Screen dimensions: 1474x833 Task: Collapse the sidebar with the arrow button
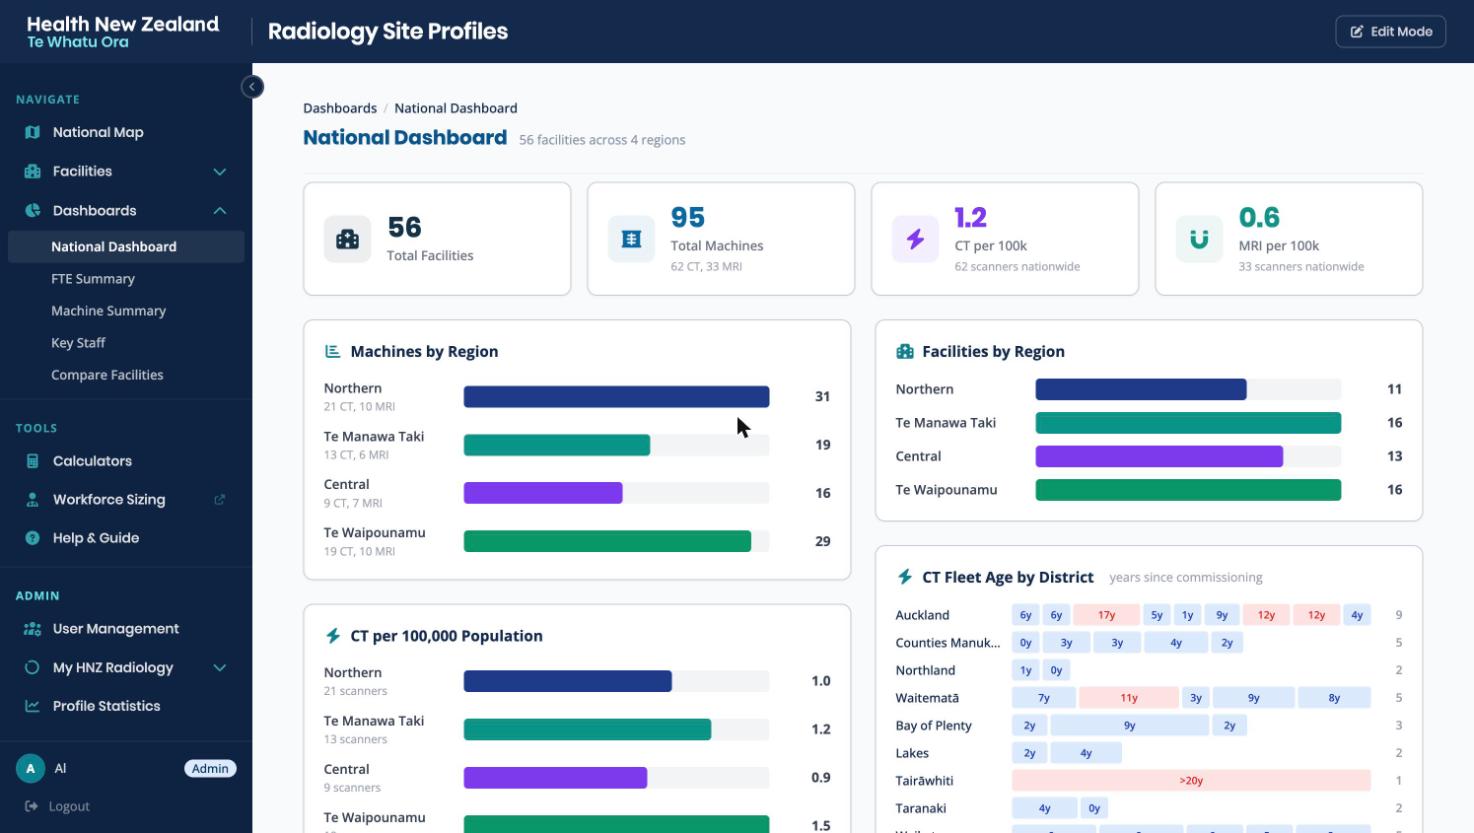click(x=252, y=87)
